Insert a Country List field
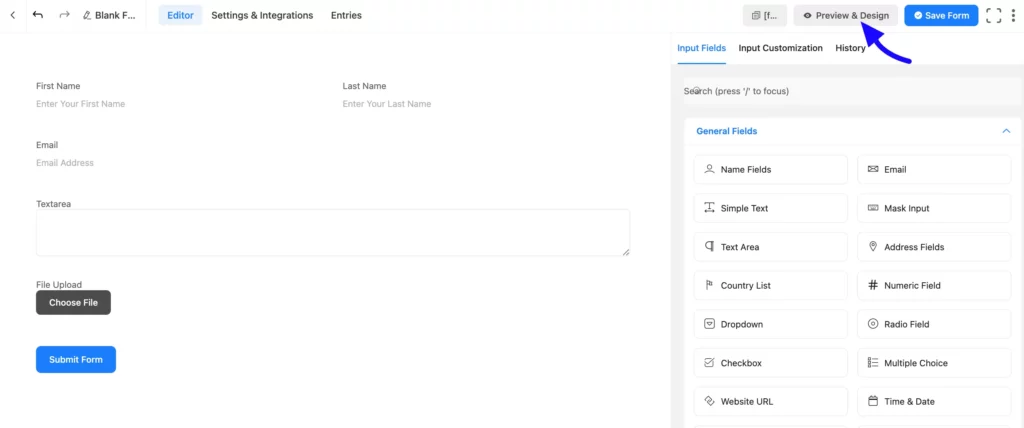The image size is (1024, 428). tap(770, 286)
